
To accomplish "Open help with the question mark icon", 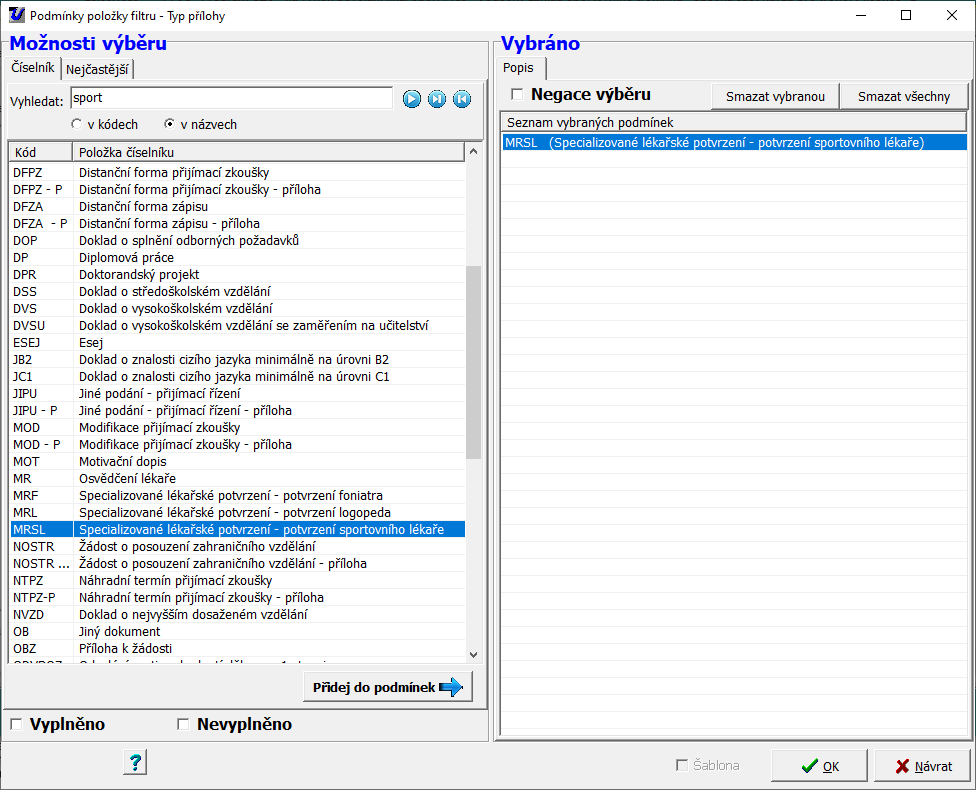I will 136,763.
